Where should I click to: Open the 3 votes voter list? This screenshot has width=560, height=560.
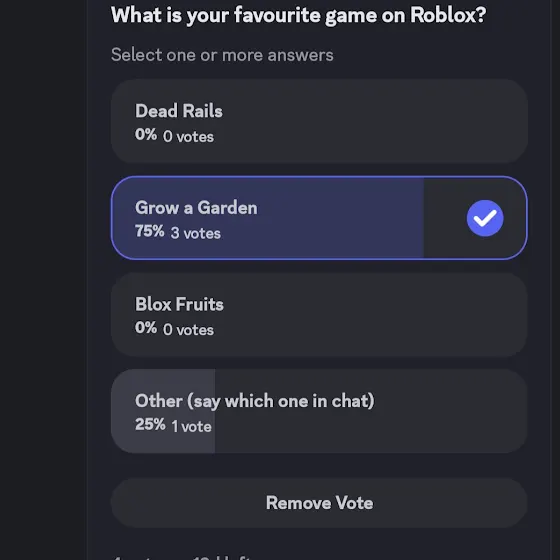195,233
